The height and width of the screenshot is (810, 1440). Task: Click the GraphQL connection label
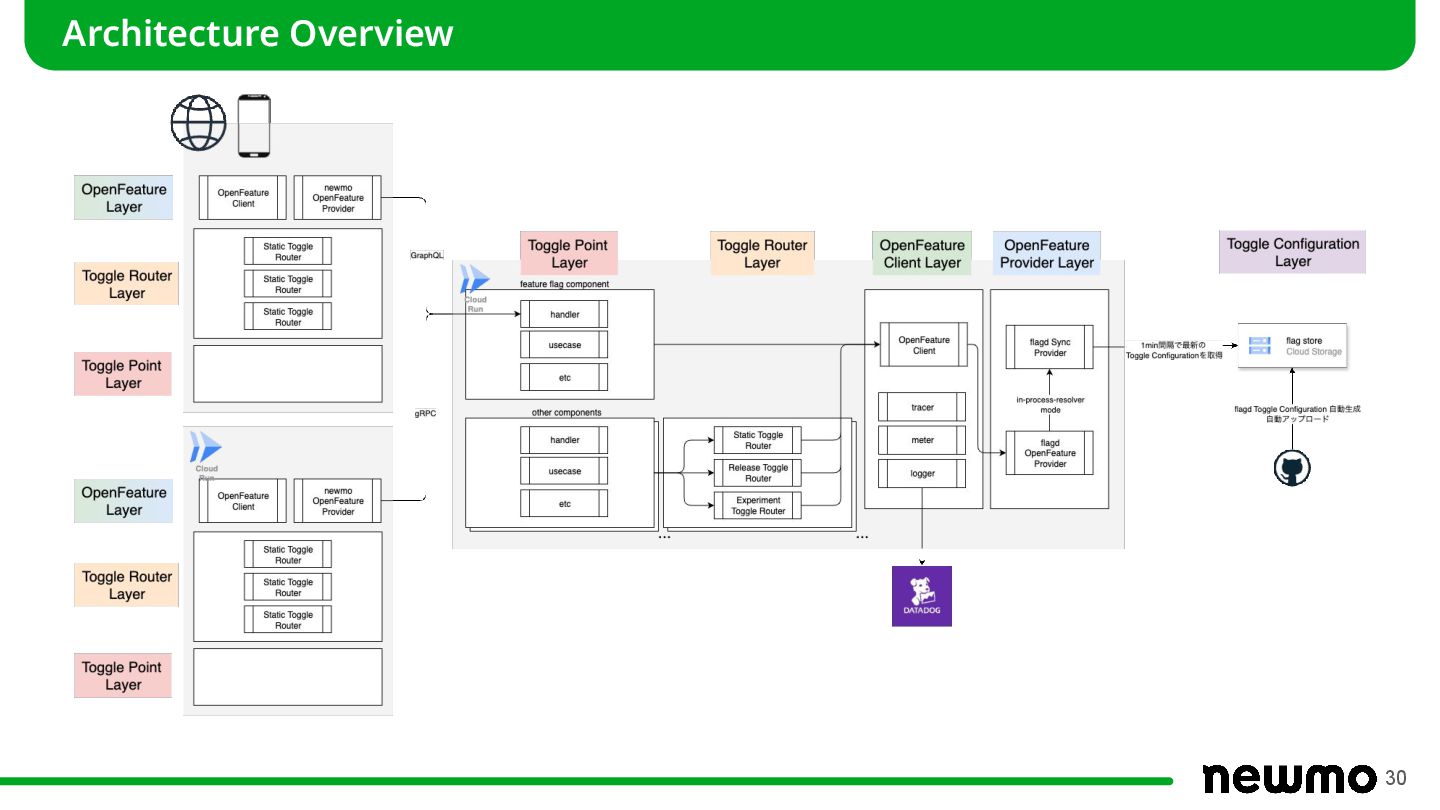(x=427, y=255)
